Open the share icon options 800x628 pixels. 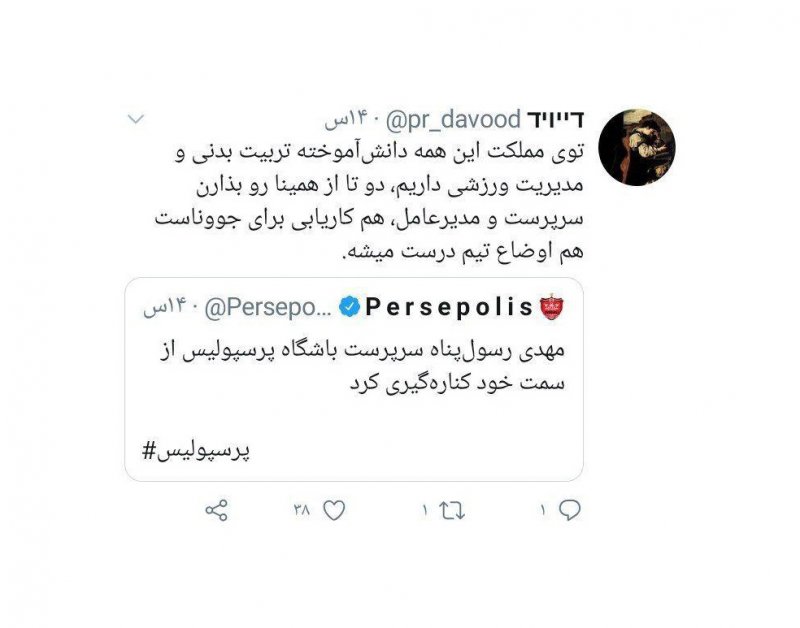(216, 510)
